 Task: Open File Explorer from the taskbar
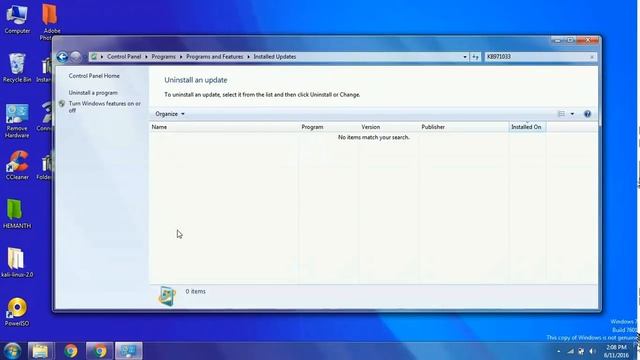[x=40, y=351]
